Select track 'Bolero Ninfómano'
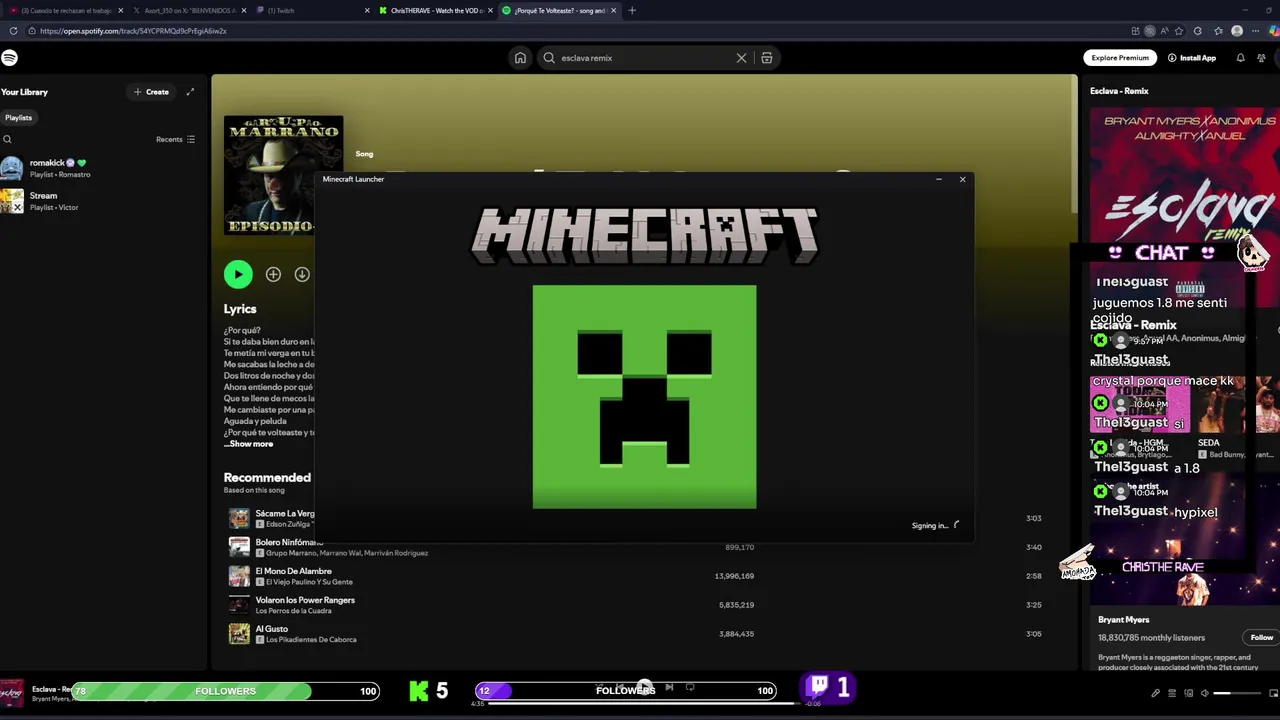This screenshot has height=720, width=1280. [x=289, y=542]
